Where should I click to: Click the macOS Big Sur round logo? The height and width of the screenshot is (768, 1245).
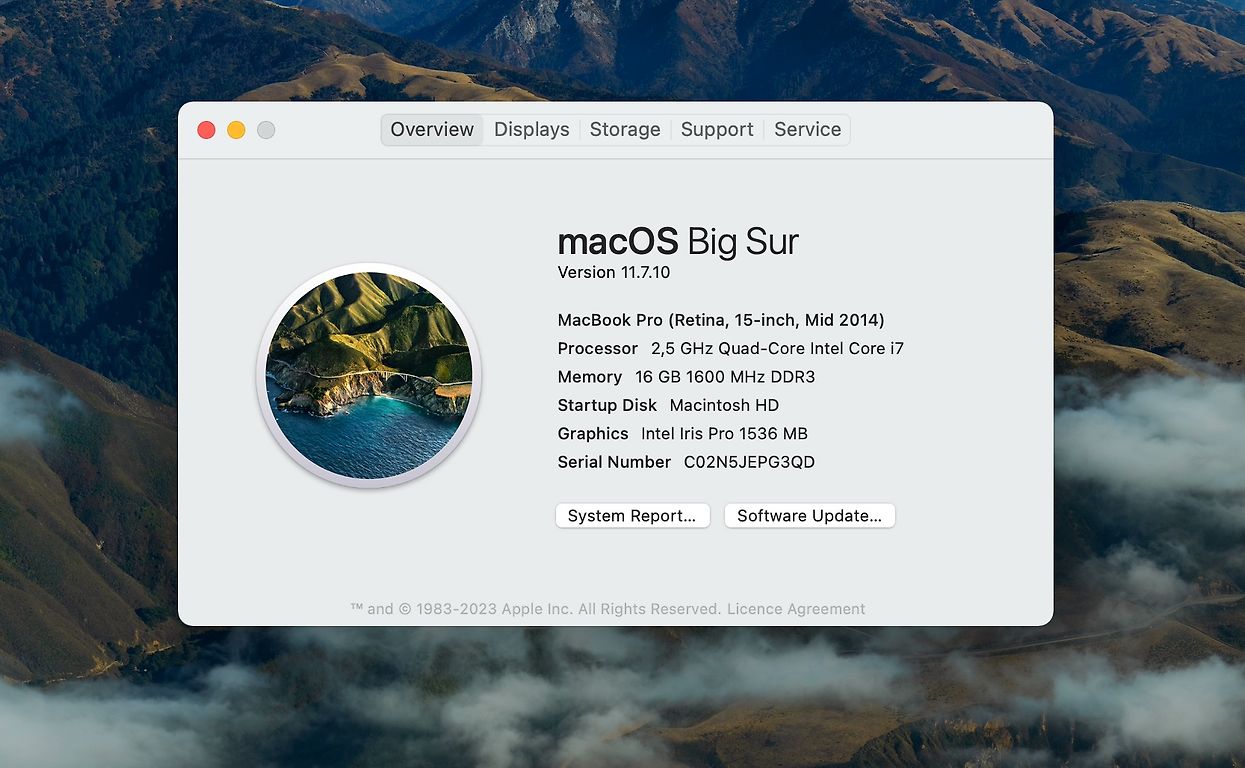369,376
